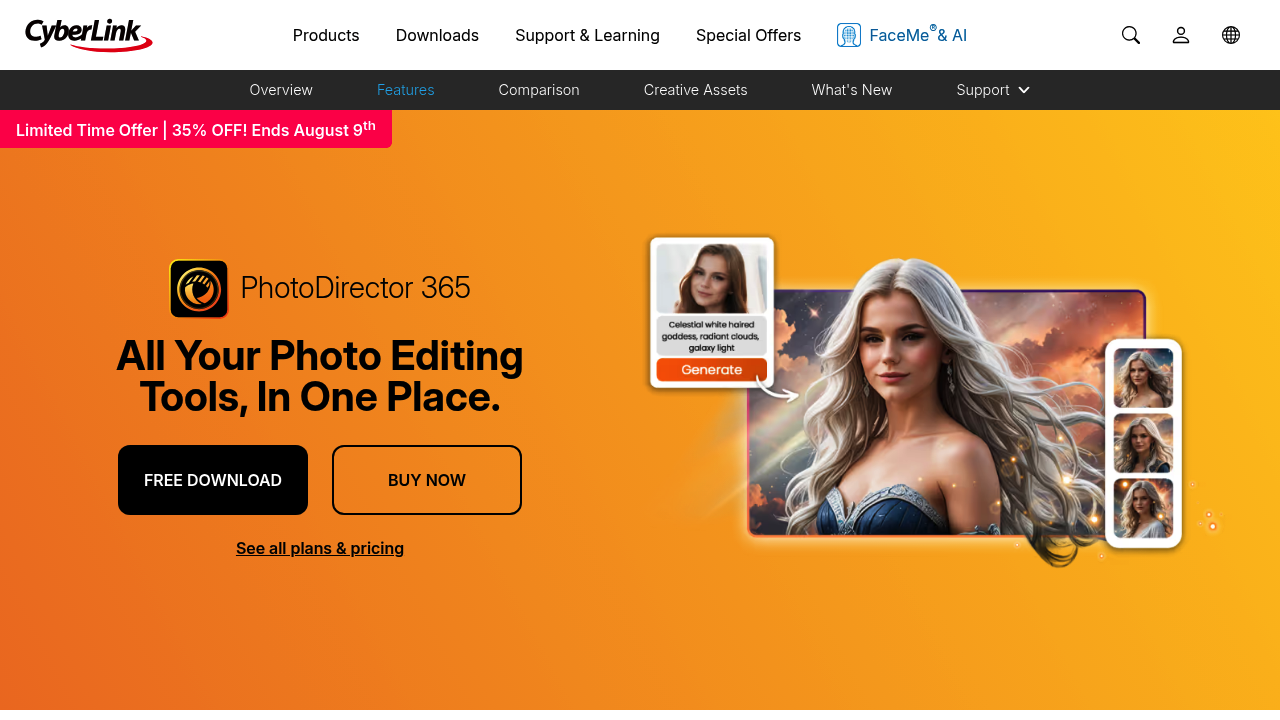Image resolution: width=1280 pixels, height=720 pixels.
Task: Open the user account icon
Action: click(x=1181, y=35)
